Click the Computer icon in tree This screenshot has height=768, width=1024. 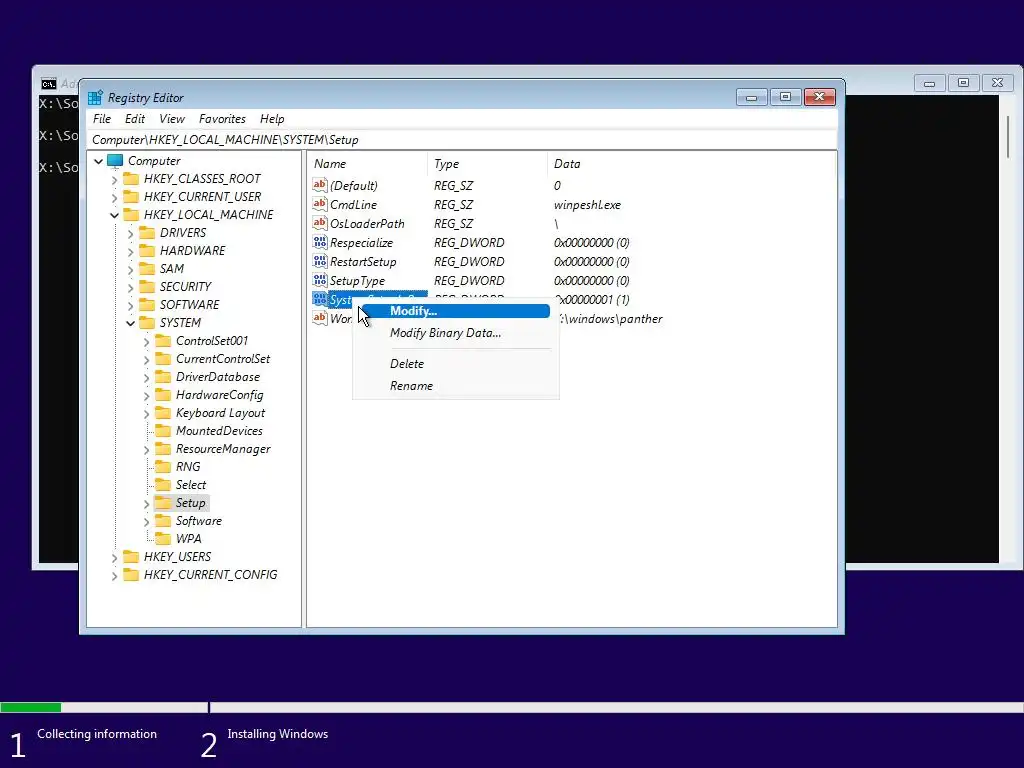click(115, 161)
